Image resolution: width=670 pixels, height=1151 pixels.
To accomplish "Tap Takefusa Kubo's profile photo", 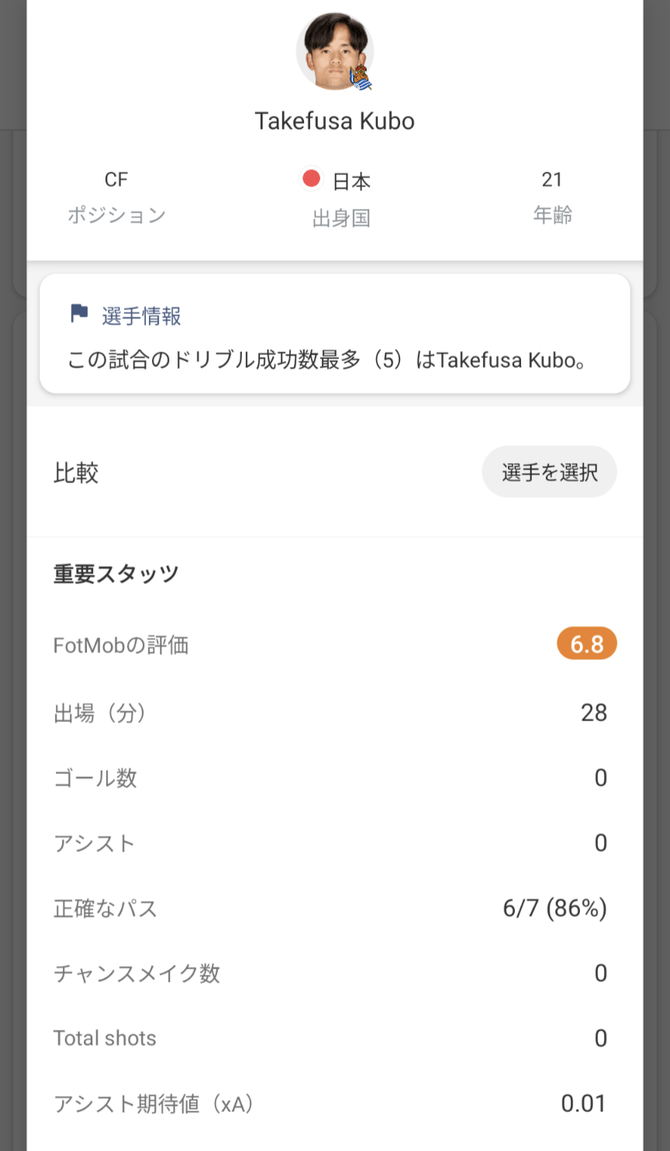I will coord(333,50).
